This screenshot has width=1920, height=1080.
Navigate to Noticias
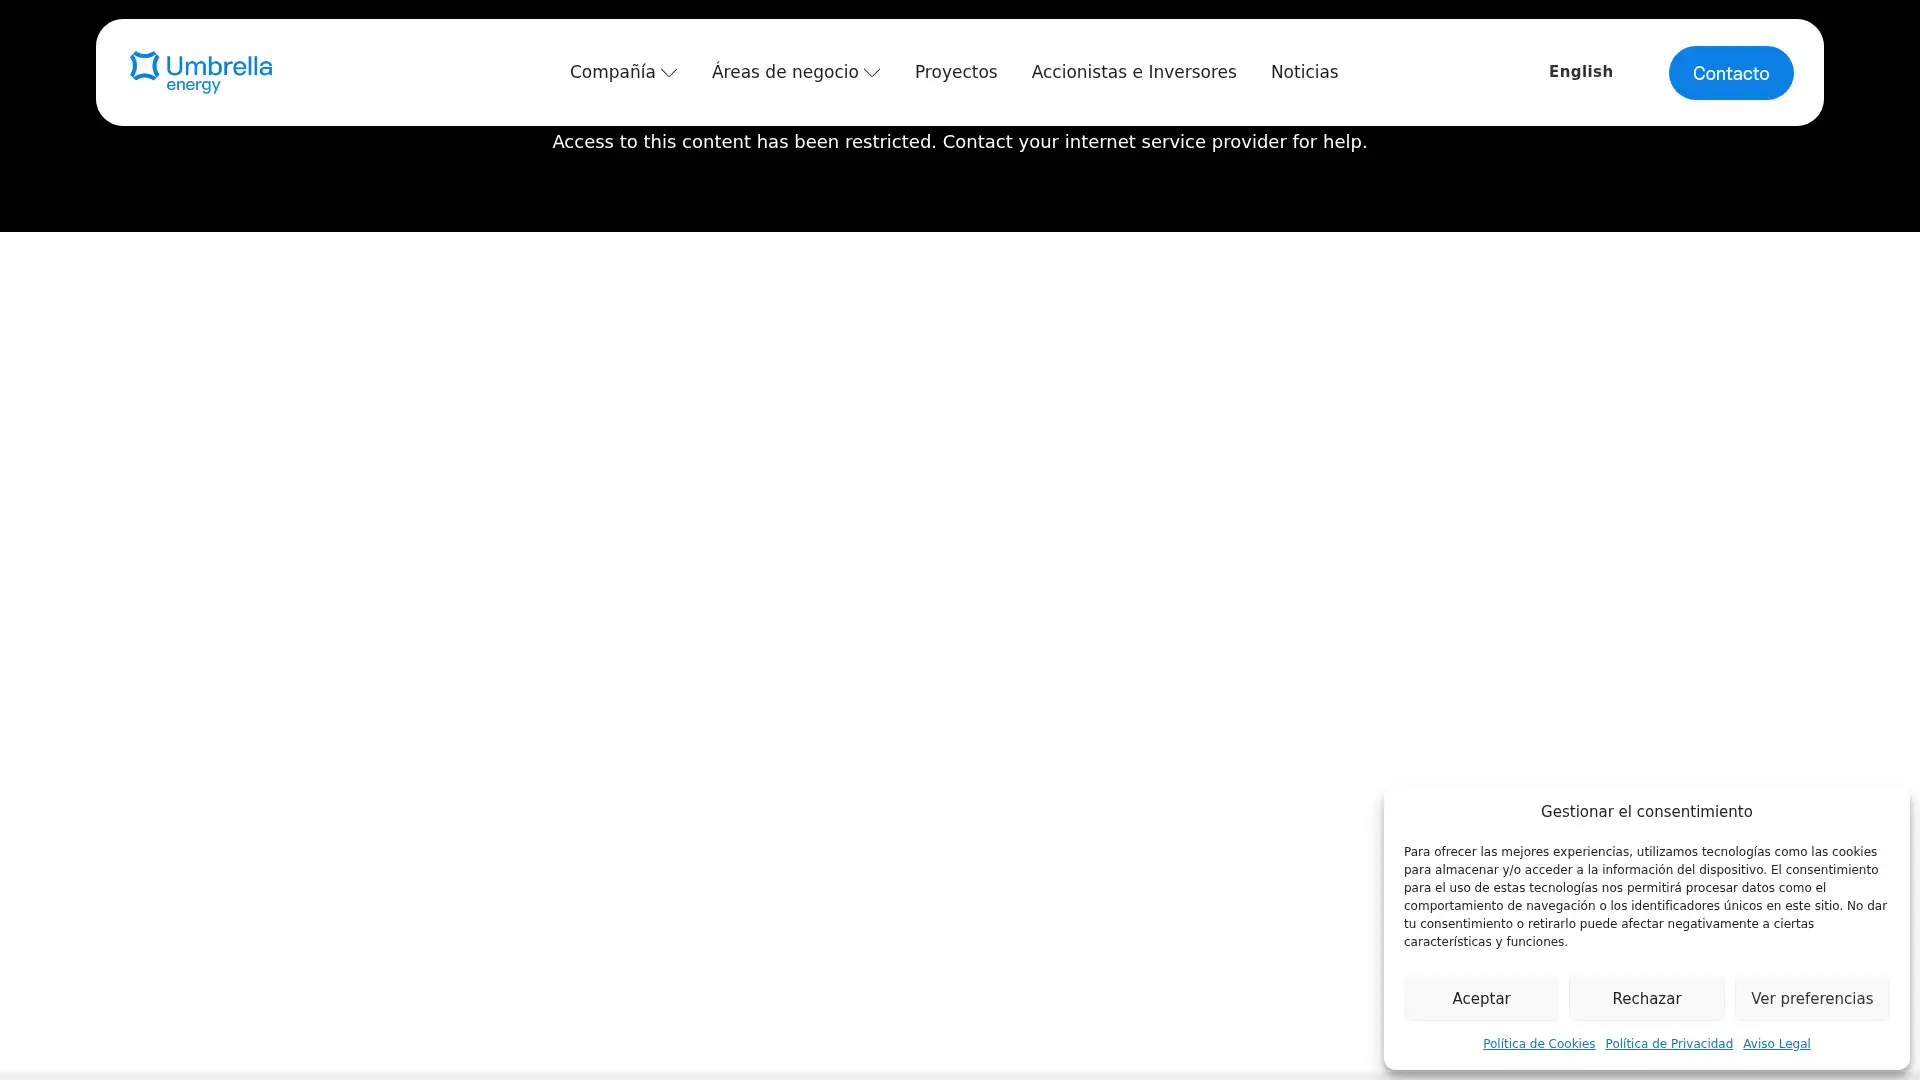[1304, 72]
